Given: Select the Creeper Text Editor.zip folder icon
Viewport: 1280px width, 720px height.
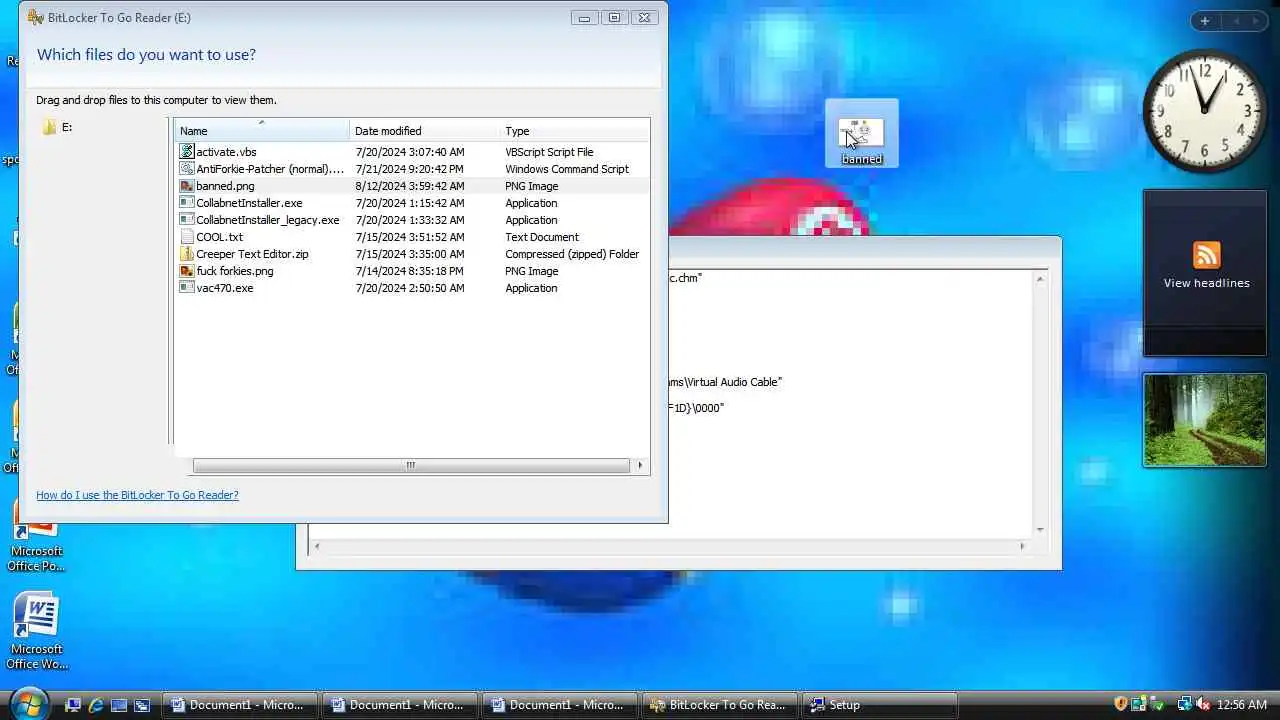Looking at the screenshot, I should [187, 254].
